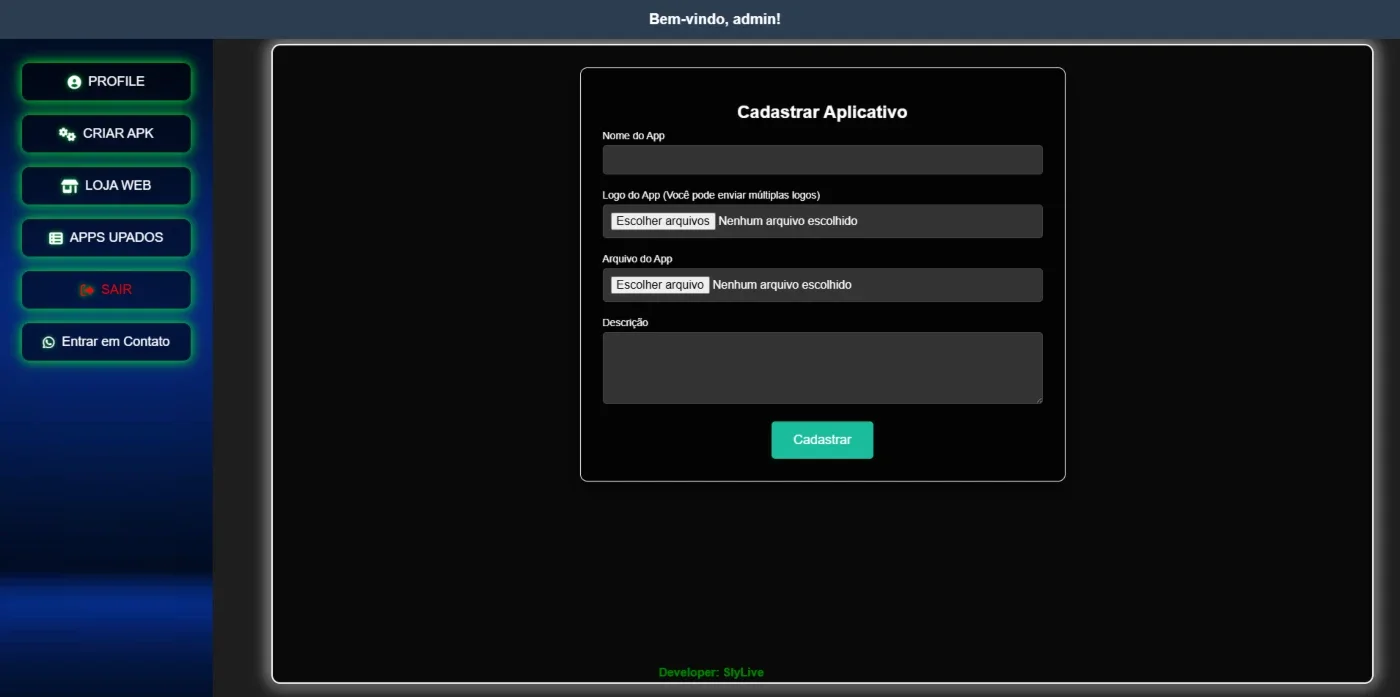Click the Descrição textarea resize handle
The width and height of the screenshot is (1400, 697).
pyautogui.click(x=1038, y=399)
